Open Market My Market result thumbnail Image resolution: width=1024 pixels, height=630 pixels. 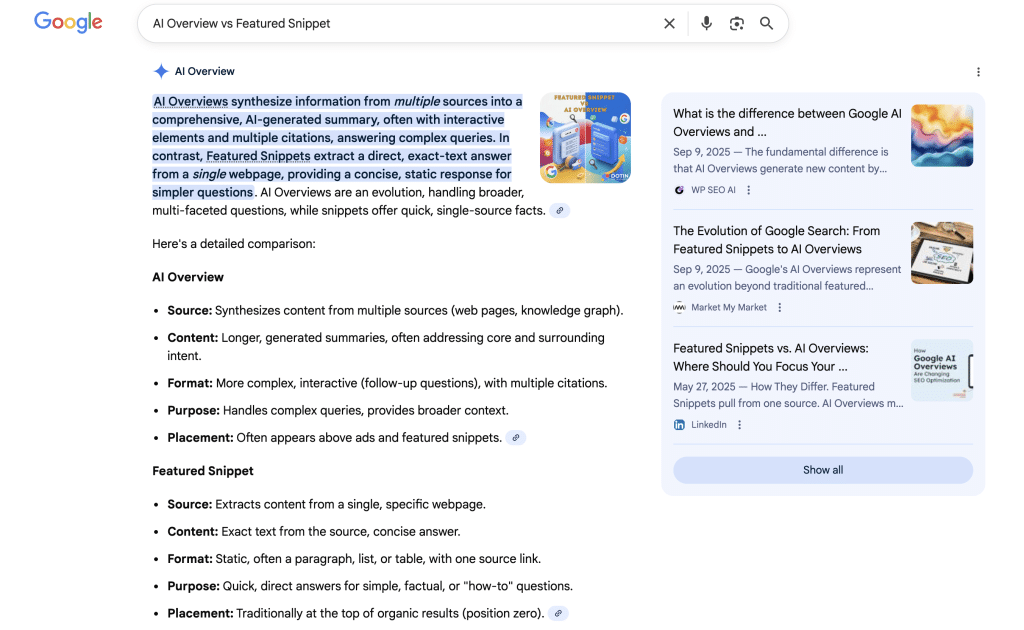pos(942,253)
